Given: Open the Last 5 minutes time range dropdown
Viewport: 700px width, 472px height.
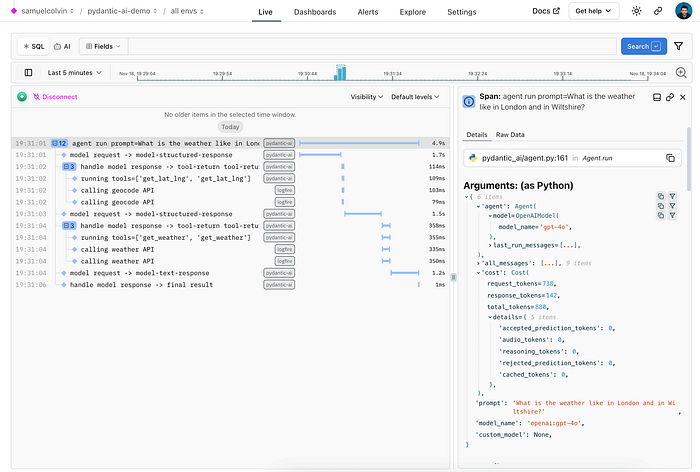Looking at the screenshot, I should (x=75, y=73).
